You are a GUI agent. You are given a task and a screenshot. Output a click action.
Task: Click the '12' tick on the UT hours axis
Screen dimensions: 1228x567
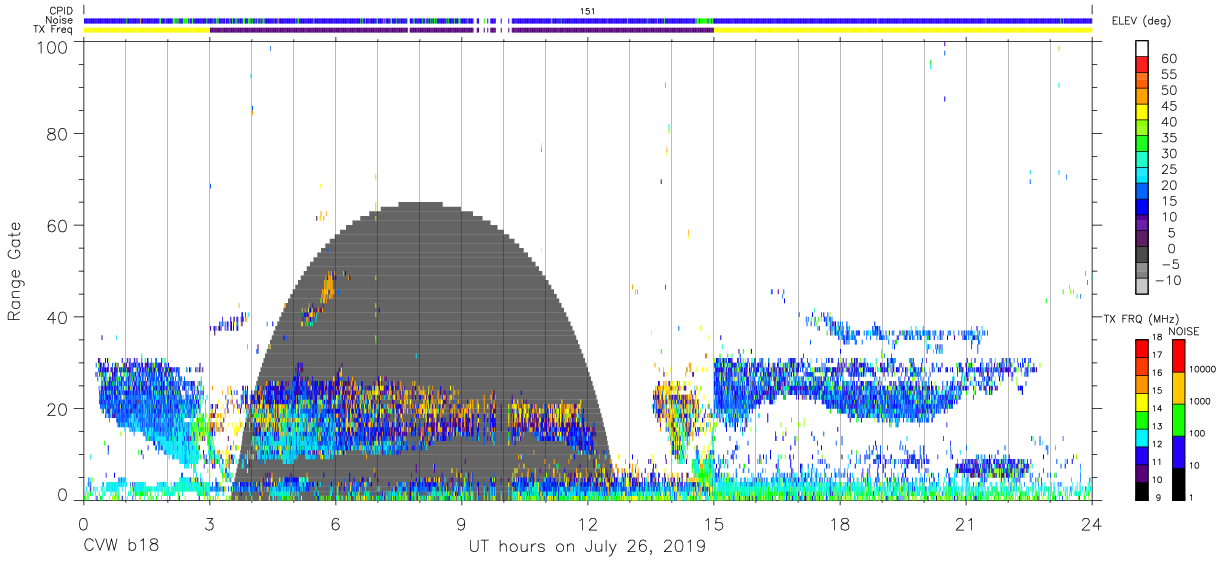[x=587, y=523]
